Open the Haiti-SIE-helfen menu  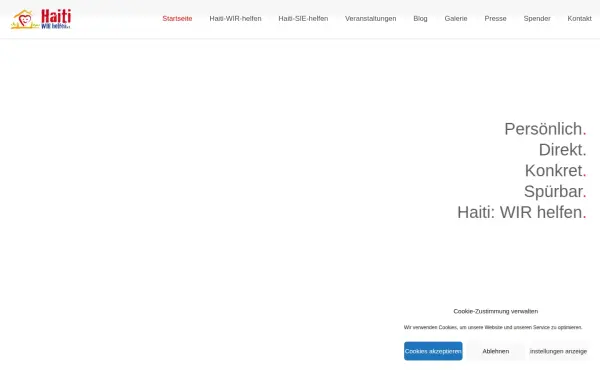click(x=303, y=18)
